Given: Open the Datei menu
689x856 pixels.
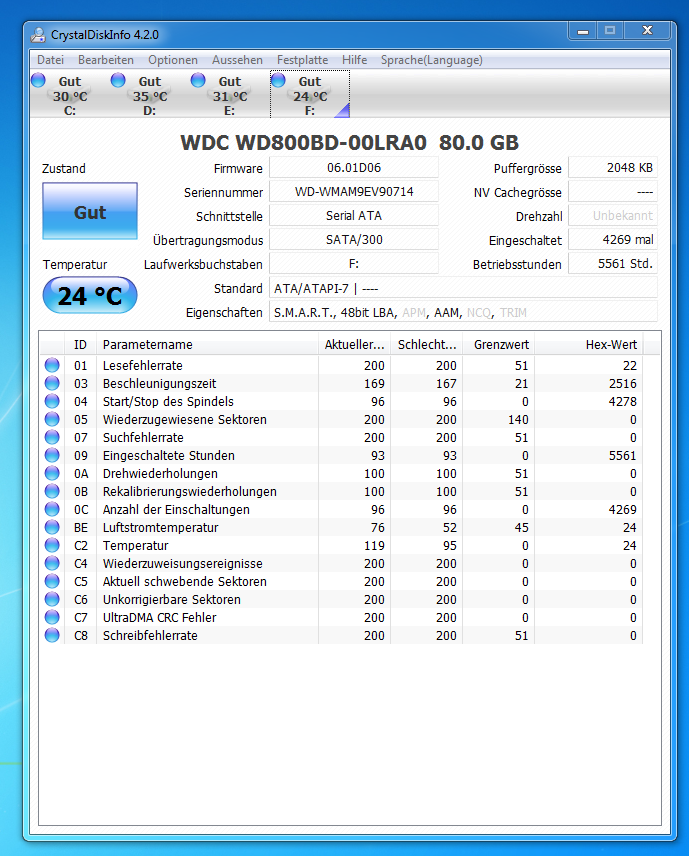Looking at the screenshot, I should tap(50, 60).
